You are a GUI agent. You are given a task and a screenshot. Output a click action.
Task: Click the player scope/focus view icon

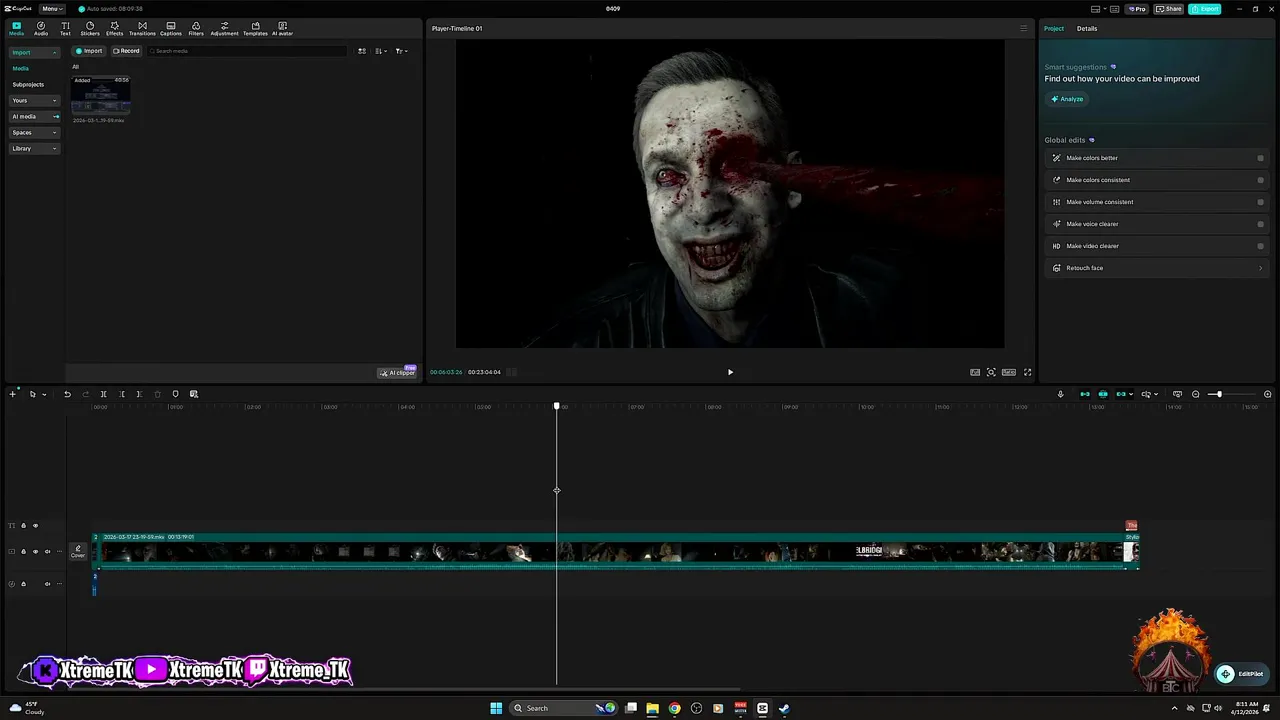(x=991, y=372)
